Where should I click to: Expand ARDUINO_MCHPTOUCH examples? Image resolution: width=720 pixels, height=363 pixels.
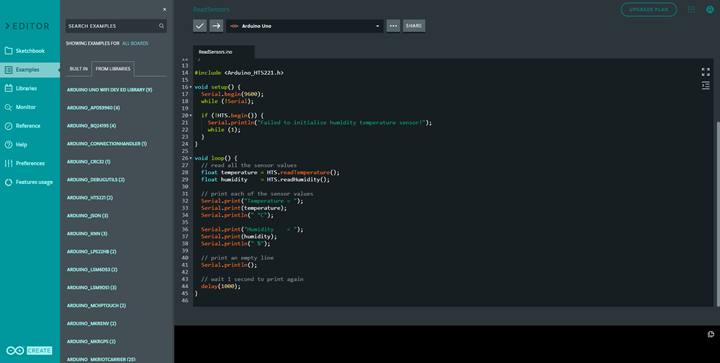96,305
